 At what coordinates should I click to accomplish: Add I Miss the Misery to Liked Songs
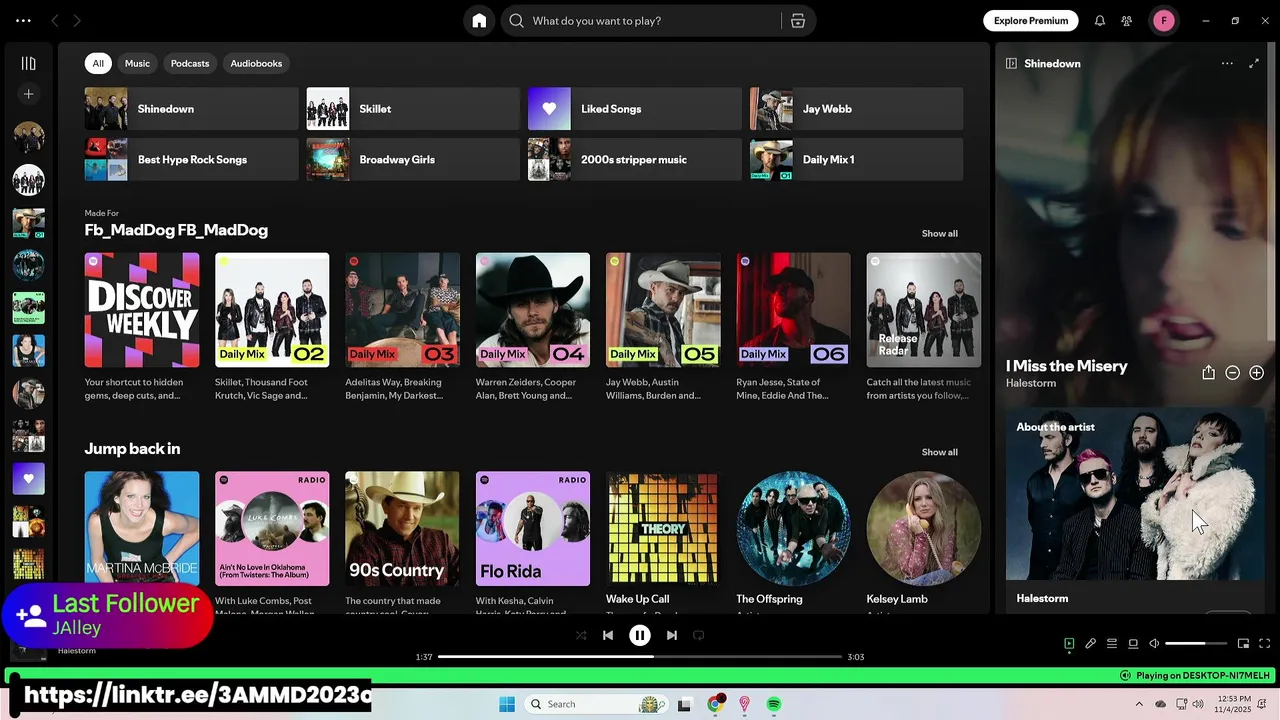point(1257,372)
